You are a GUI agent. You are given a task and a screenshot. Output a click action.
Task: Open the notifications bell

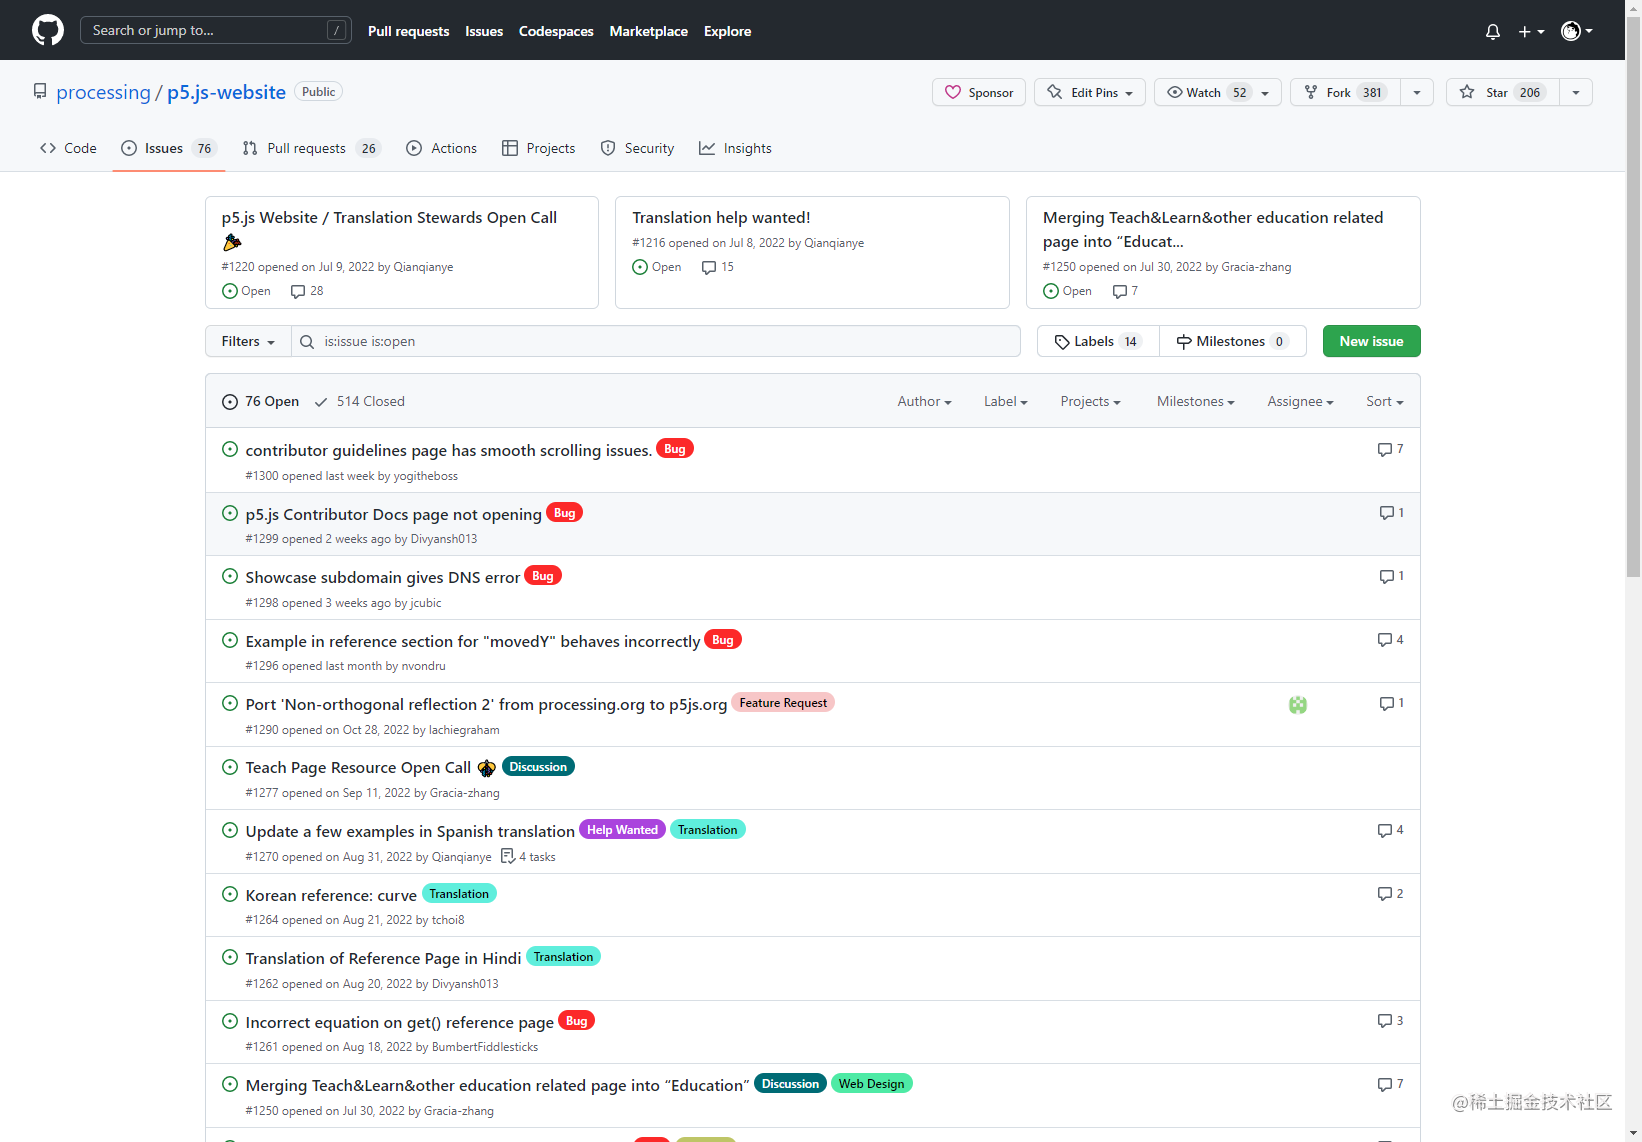(x=1493, y=32)
